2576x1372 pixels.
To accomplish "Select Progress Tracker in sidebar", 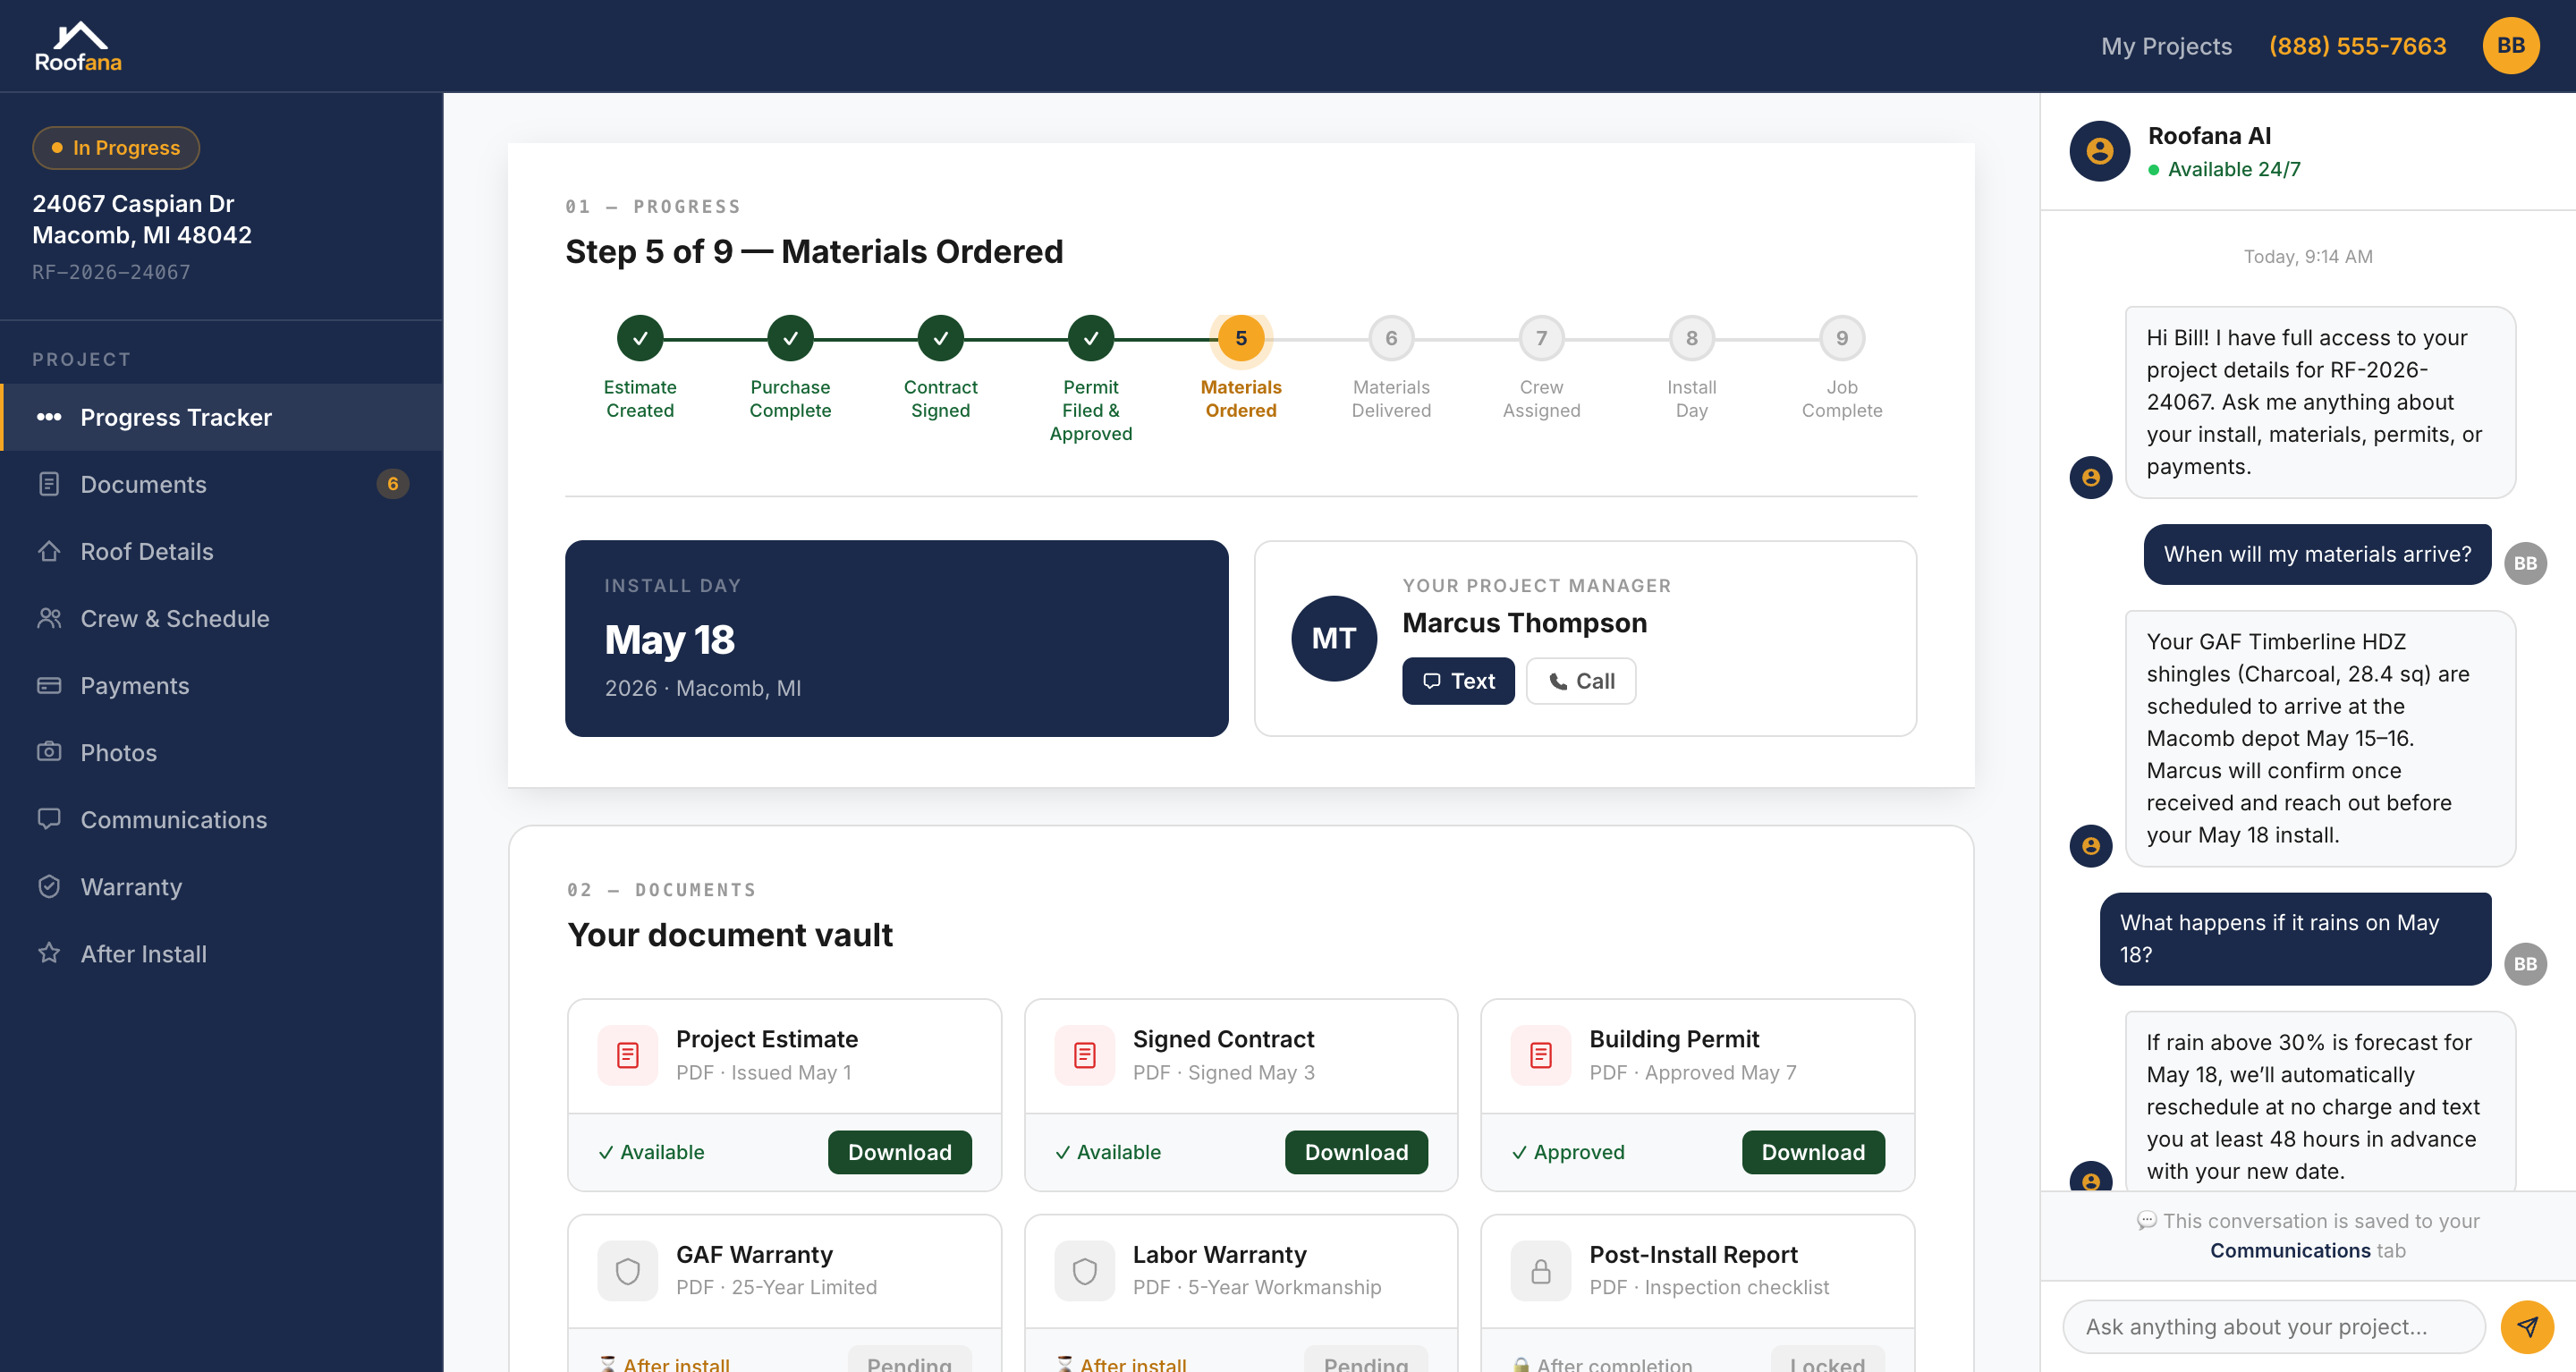I will point(221,417).
